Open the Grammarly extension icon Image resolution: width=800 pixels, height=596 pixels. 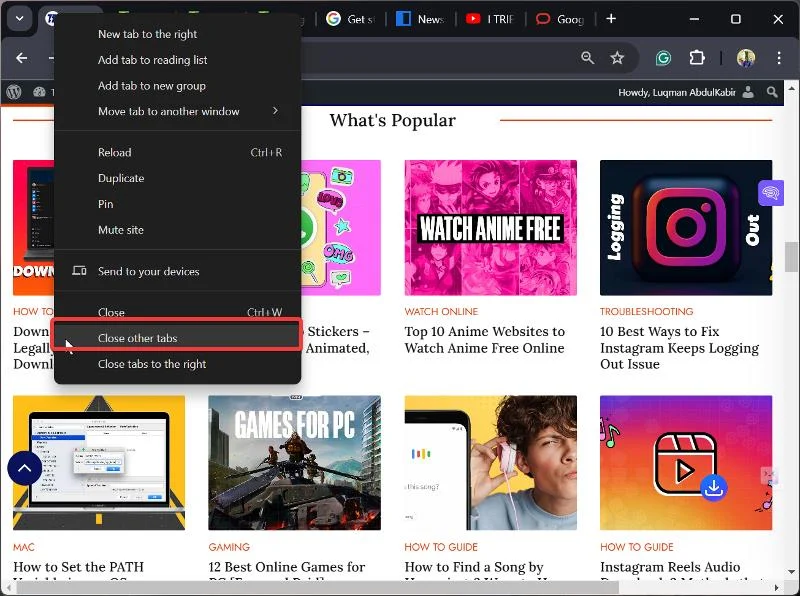click(663, 58)
